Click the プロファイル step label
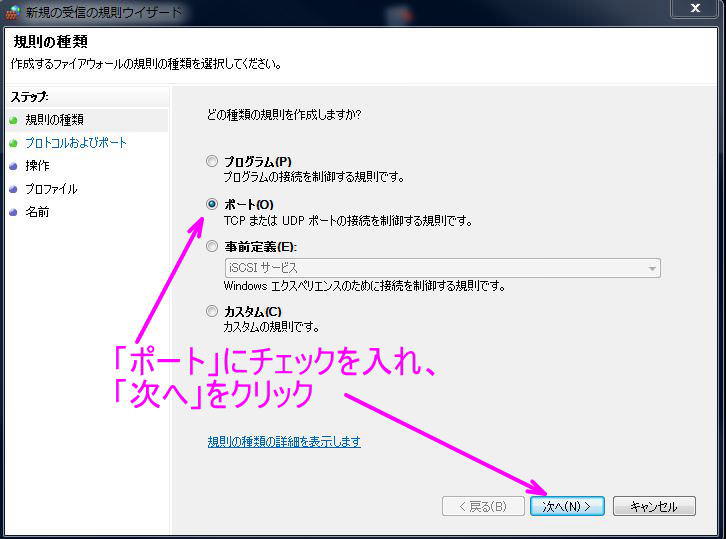 51,189
